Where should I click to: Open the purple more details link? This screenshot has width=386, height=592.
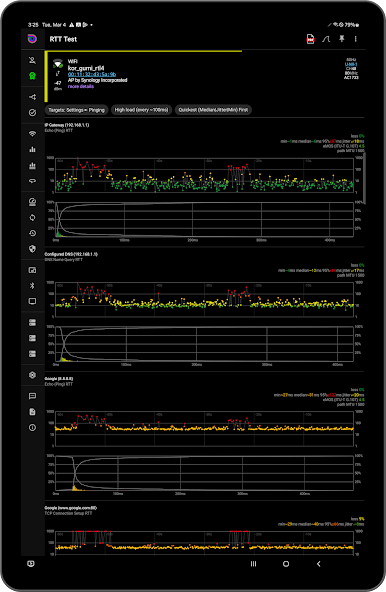[x=81, y=86]
